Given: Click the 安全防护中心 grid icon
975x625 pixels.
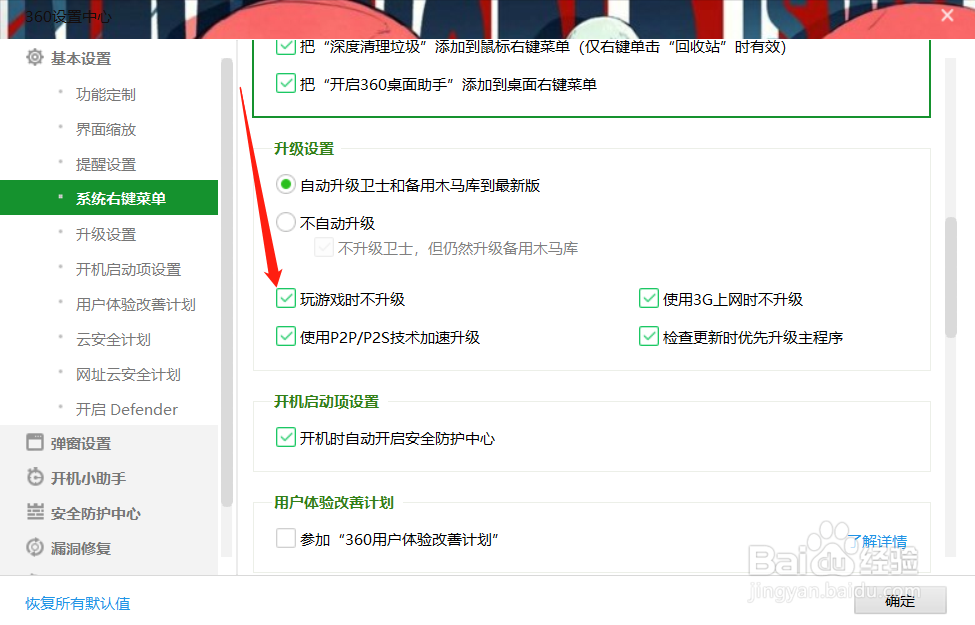Looking at the screenshot, I should pos(35,512).
